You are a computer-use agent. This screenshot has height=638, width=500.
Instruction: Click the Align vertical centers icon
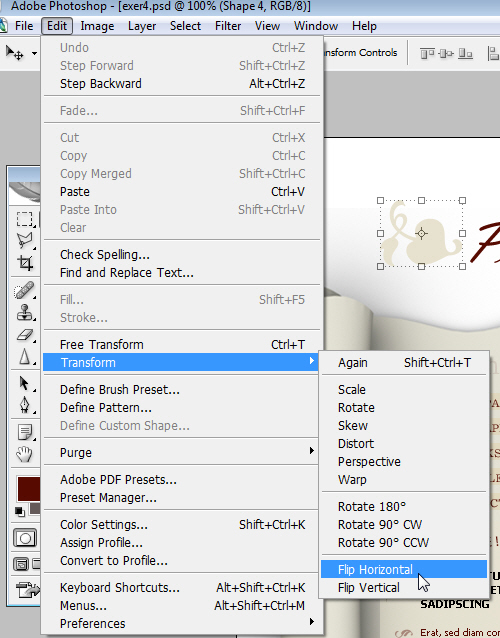[x=446, y=53]
